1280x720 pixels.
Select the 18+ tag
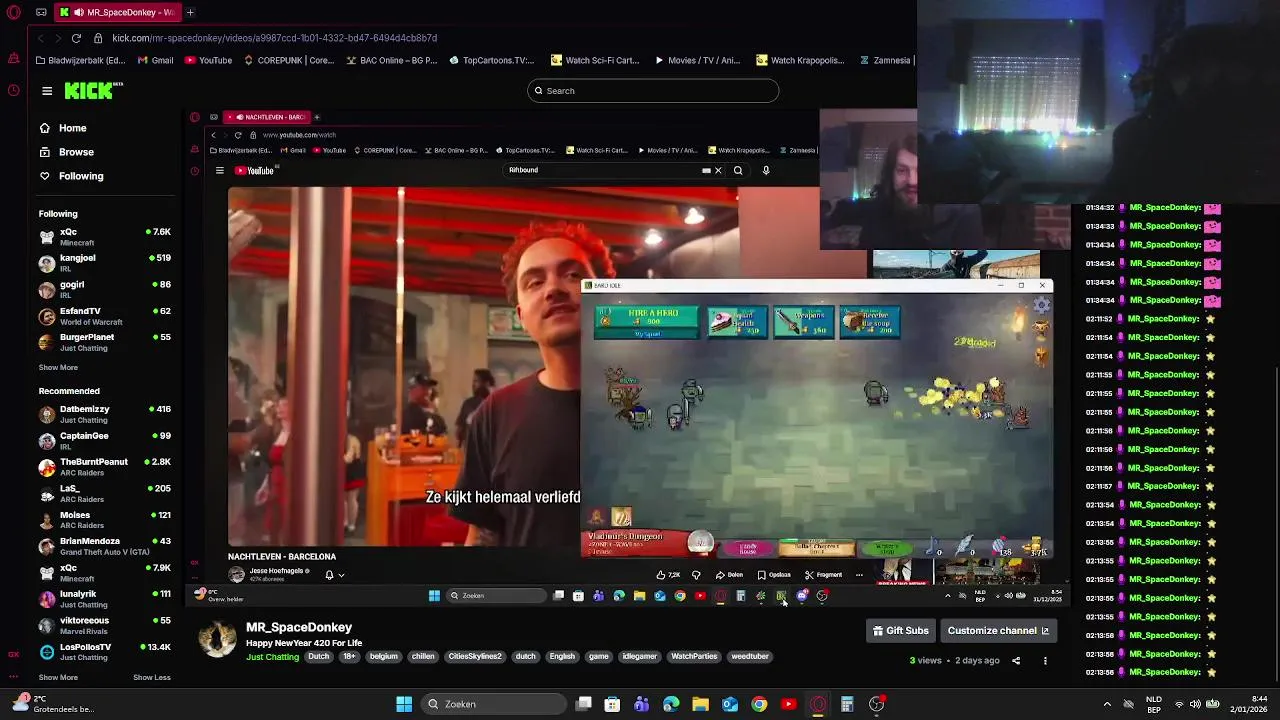349,657
